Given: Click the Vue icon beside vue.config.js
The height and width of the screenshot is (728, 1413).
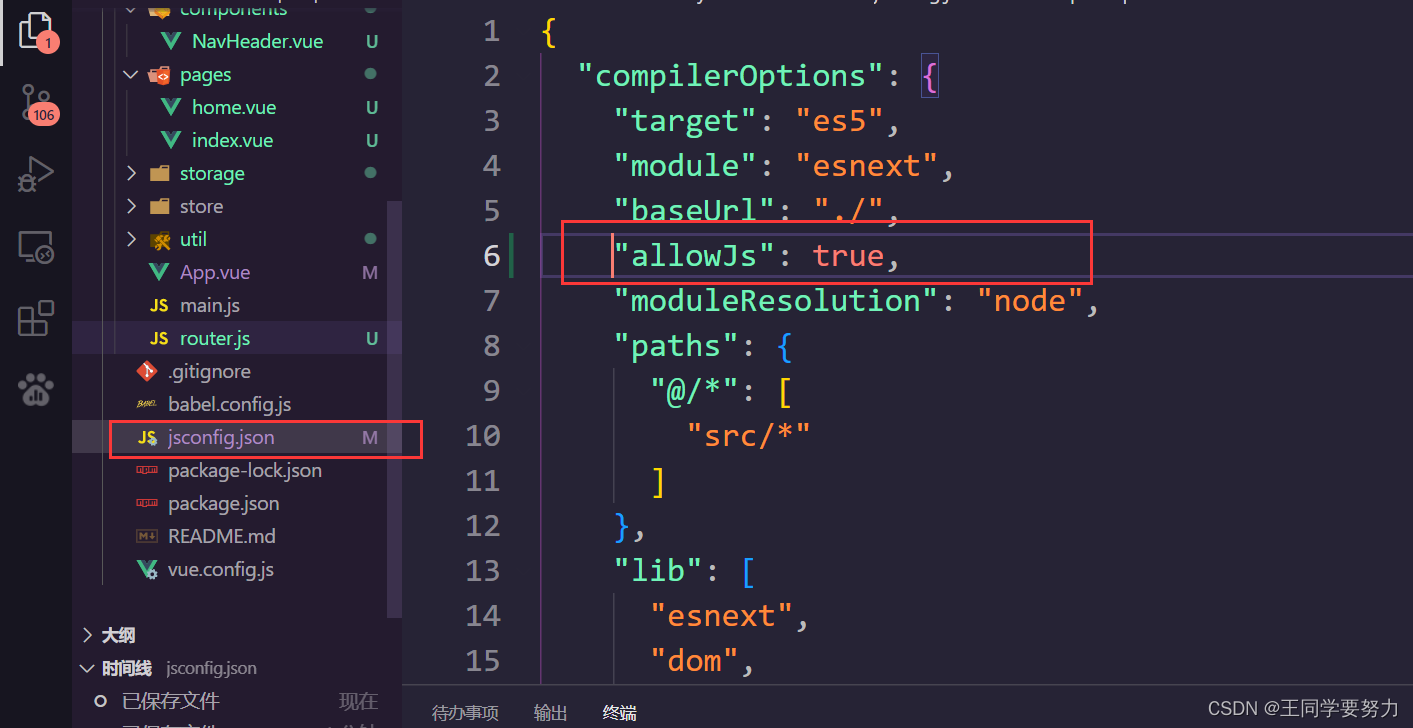Looking at the screenshot, I should click(147, 570).
